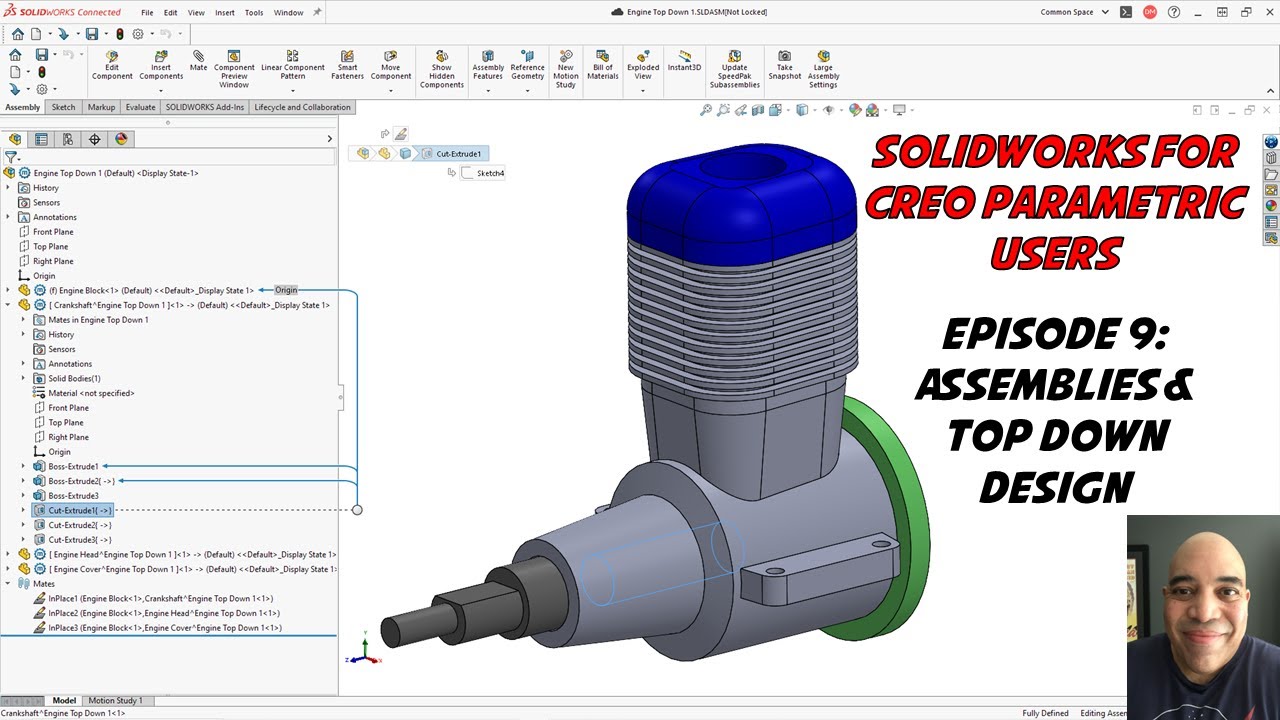Click Update SpeedPak Subassemblies
The height and width of the screenshot is (720, 1280).
pyautogui.click(x=735, y=69)
